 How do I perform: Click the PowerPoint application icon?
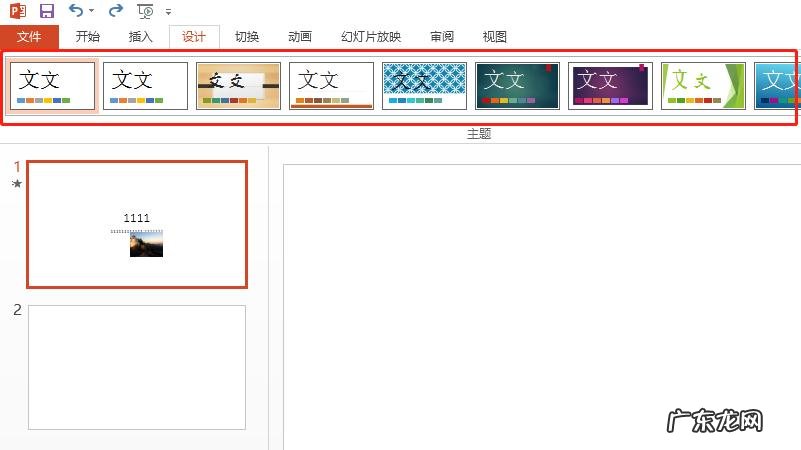coord(18,11)
